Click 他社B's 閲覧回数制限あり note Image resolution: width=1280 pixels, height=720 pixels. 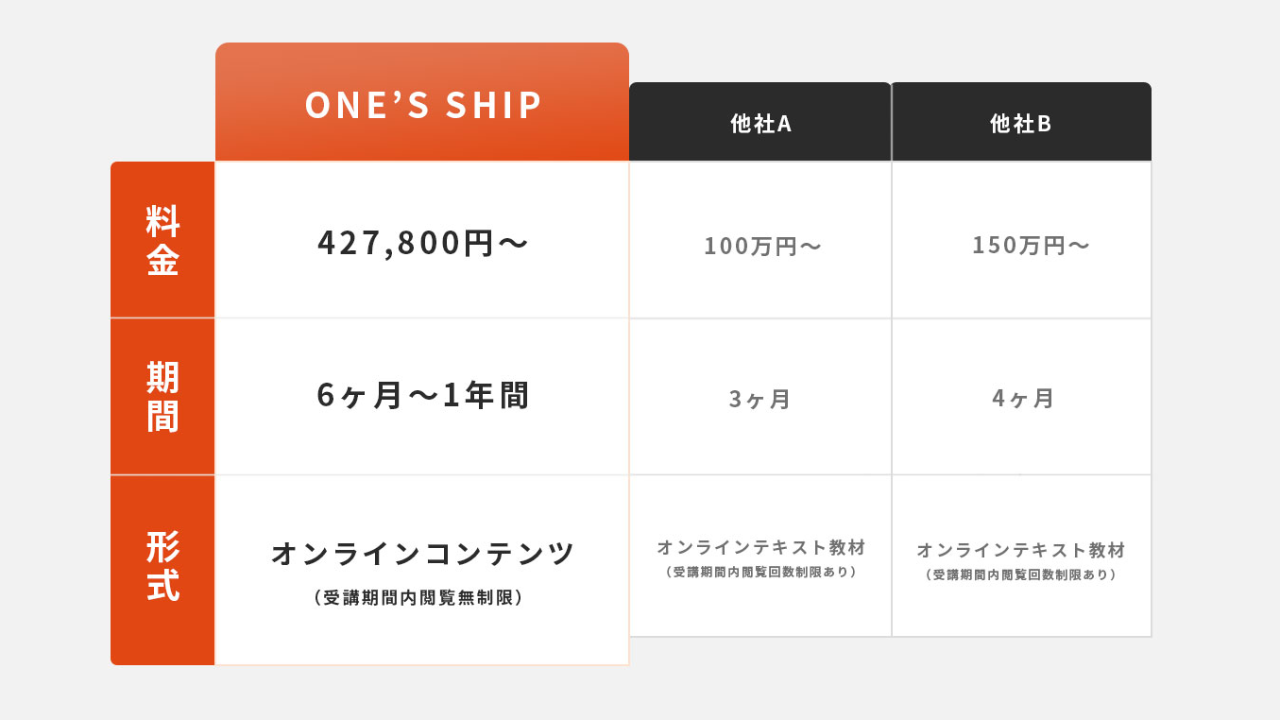pos(1021,575)
